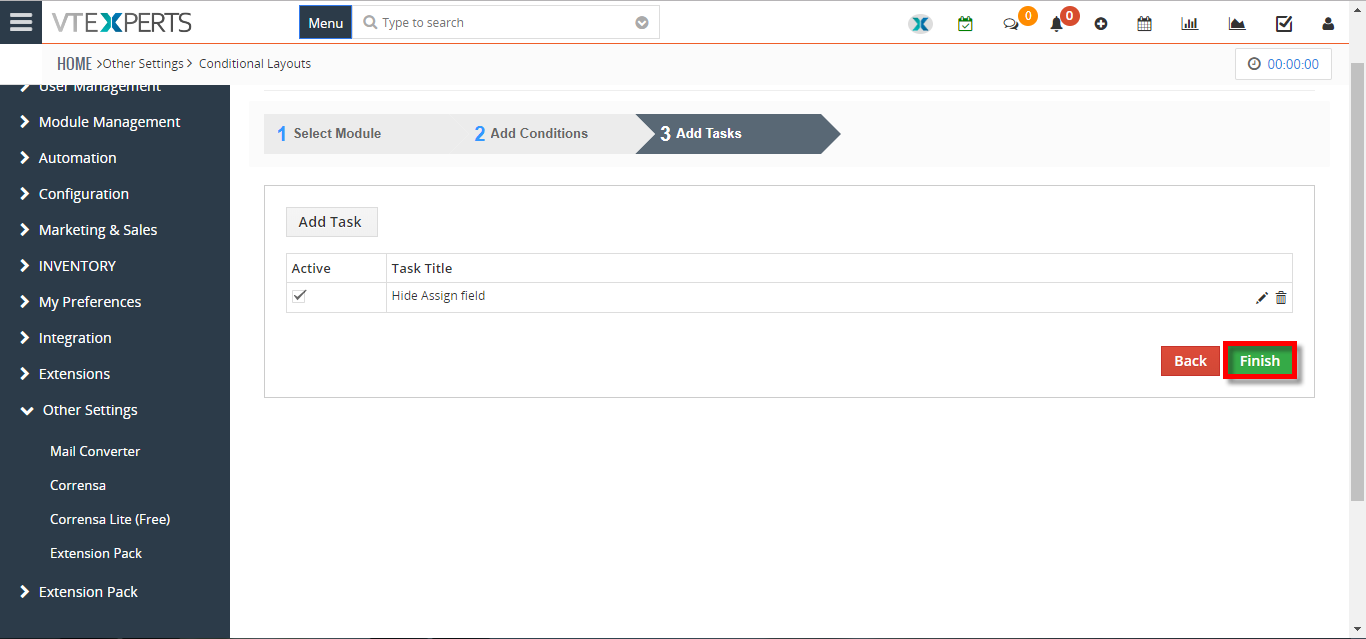Go to step 2 Add Conditions
This screenshot has height=639, width=1366.
coord(531,133)
